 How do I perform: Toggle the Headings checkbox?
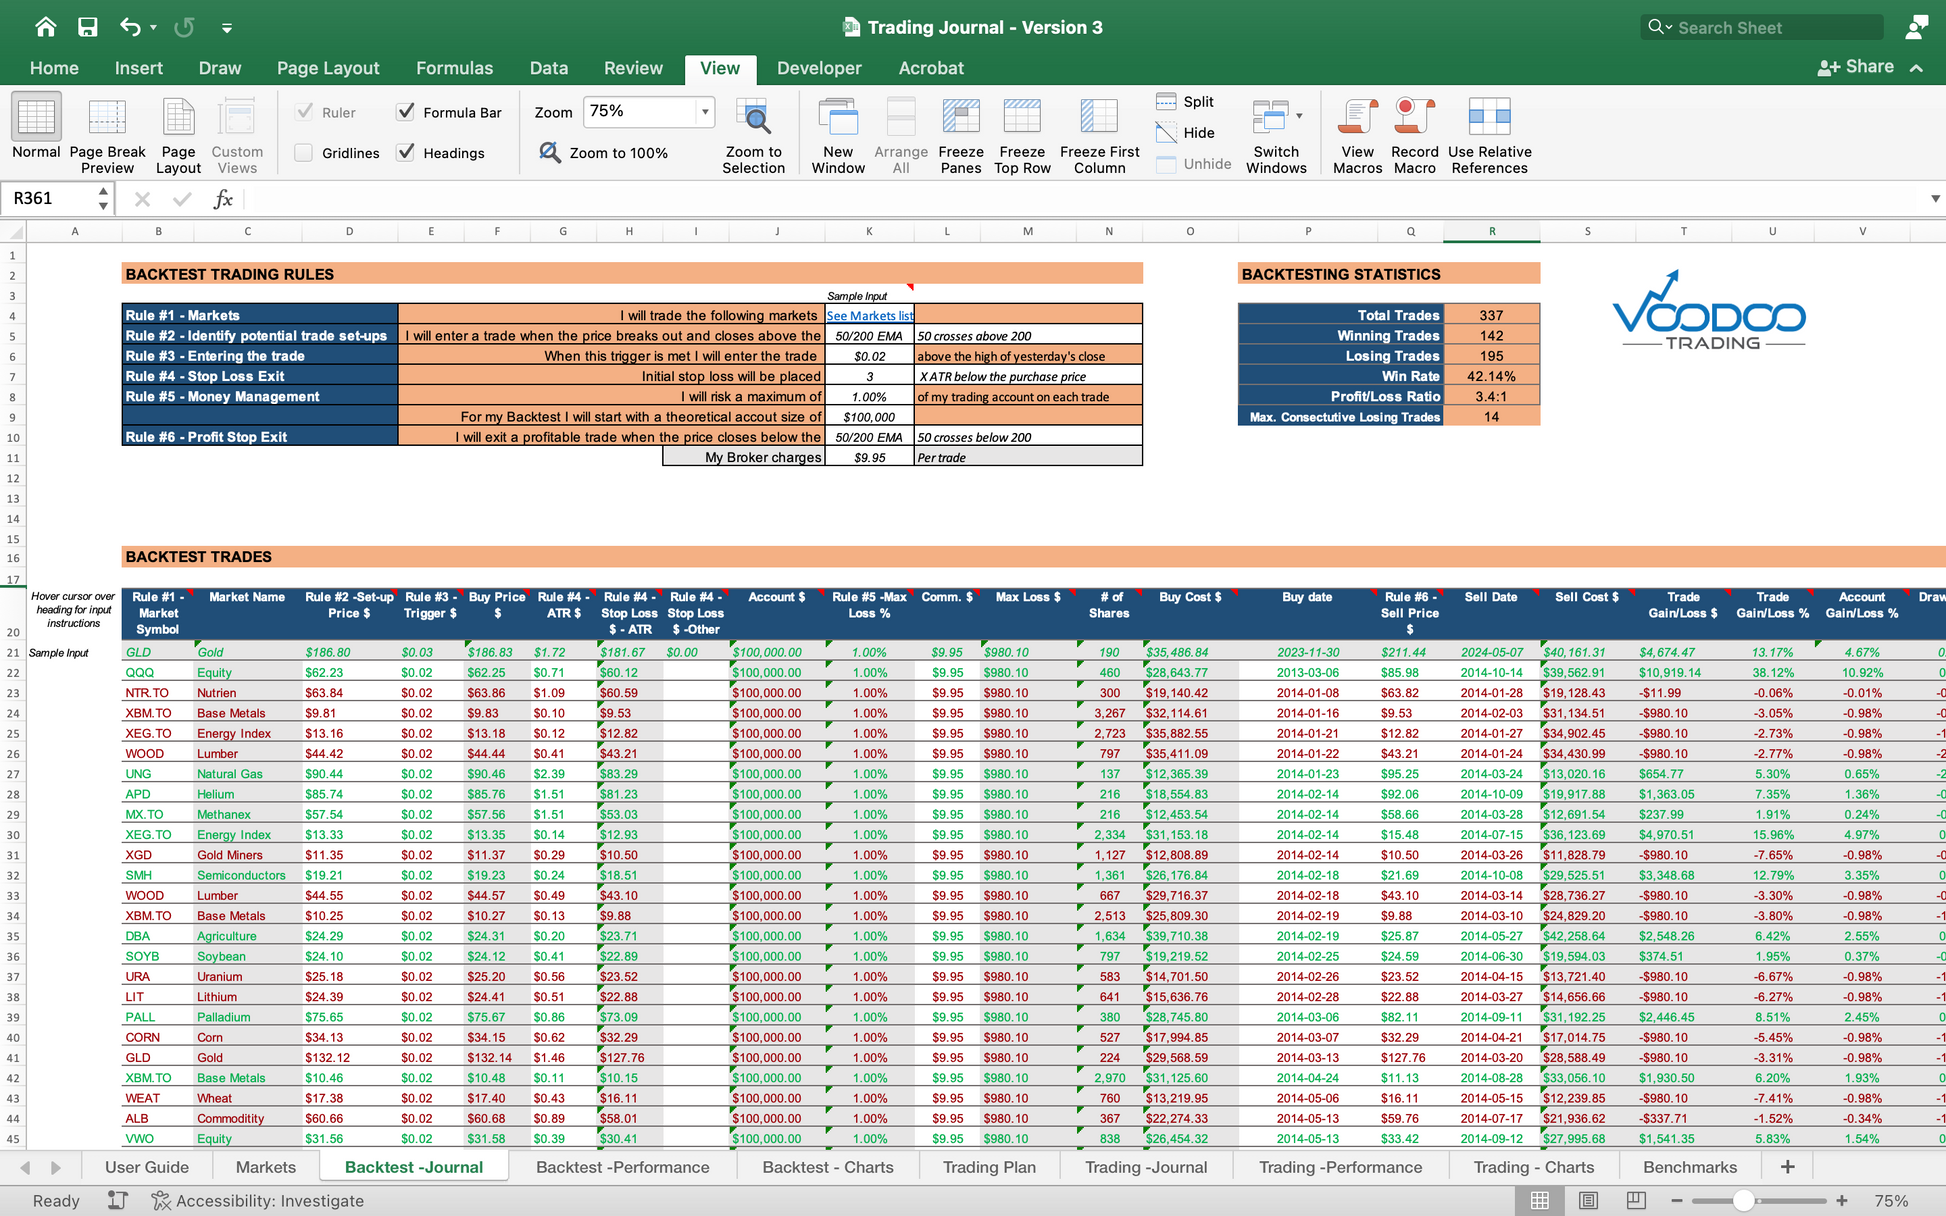(x=406, y=153)
